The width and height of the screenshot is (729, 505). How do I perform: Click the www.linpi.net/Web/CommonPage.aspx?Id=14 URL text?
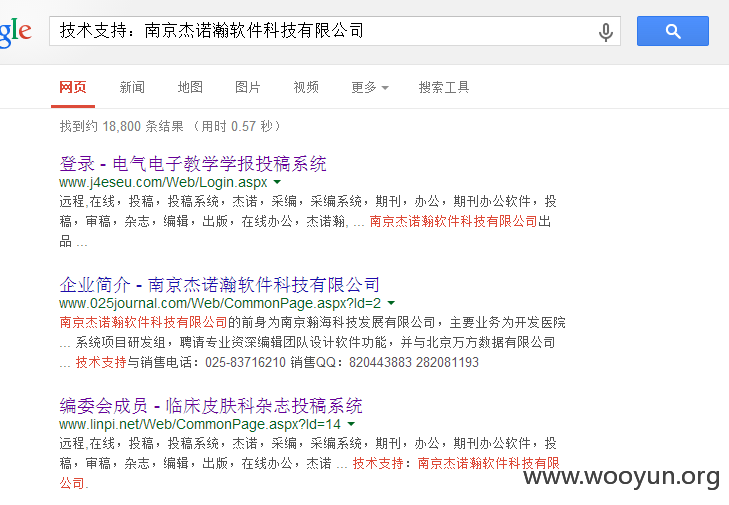(x=200, y=425)
